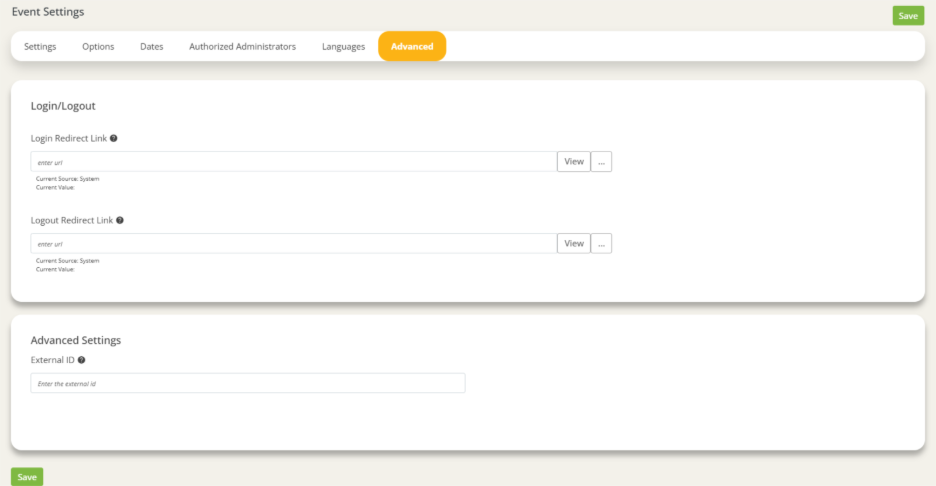936x486 pixels.
Task: Click the help icon beside Logout Redirect Link
Action: (x=119, y=220)
